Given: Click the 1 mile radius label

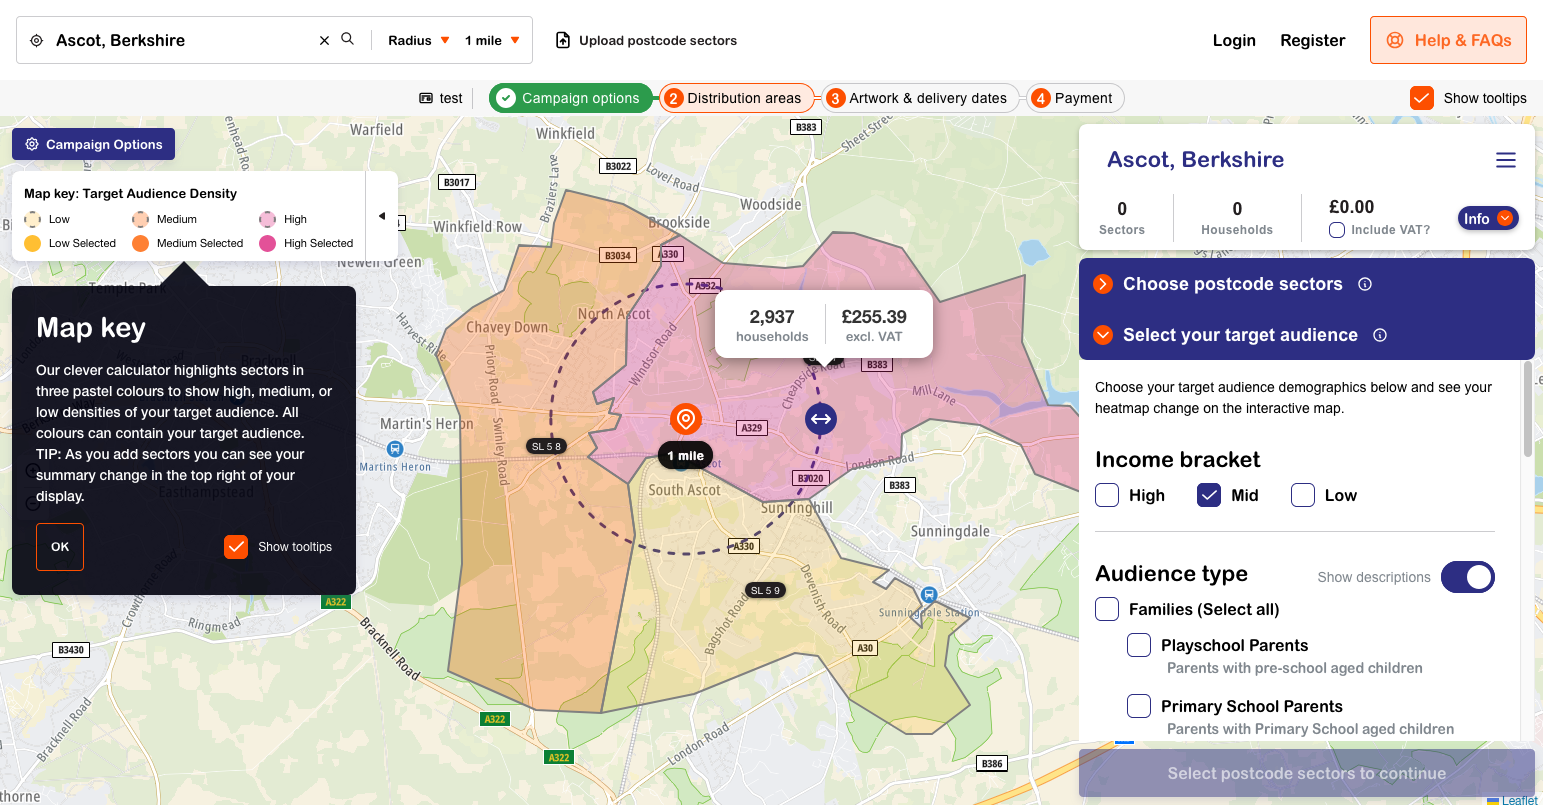Looking at the screenshot, I should 686,455.
